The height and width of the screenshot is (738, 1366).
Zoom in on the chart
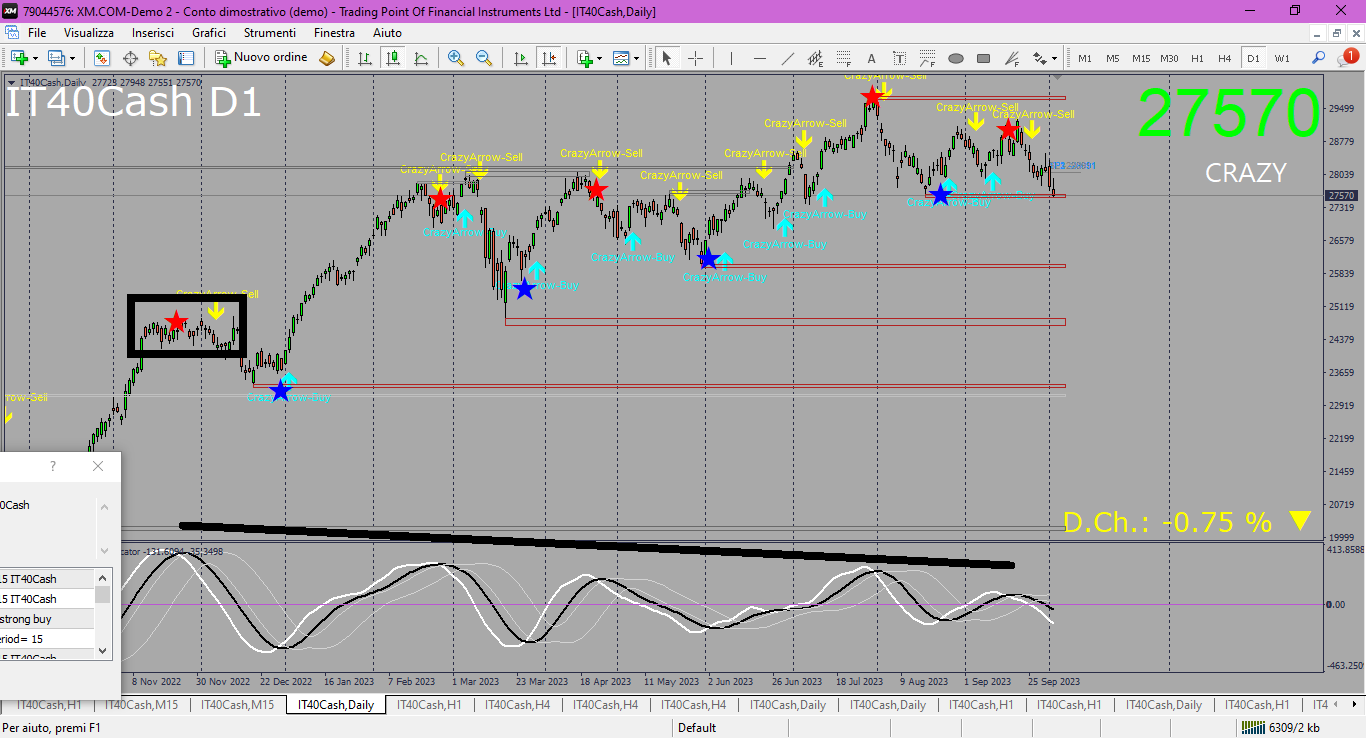tap(456, 58)
